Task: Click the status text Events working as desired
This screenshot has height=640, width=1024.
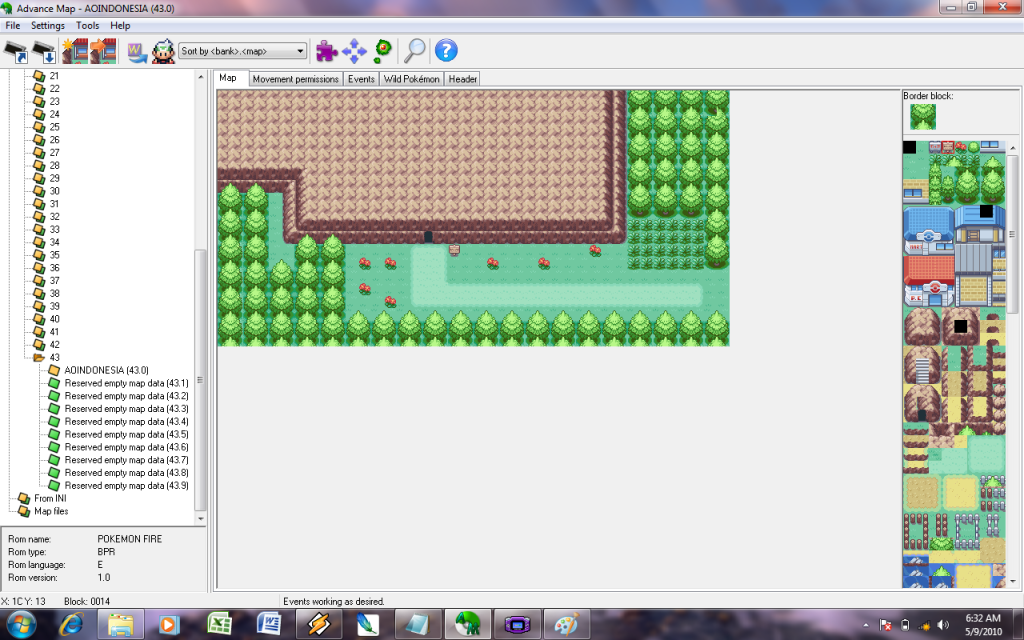Action: point(334,601)
